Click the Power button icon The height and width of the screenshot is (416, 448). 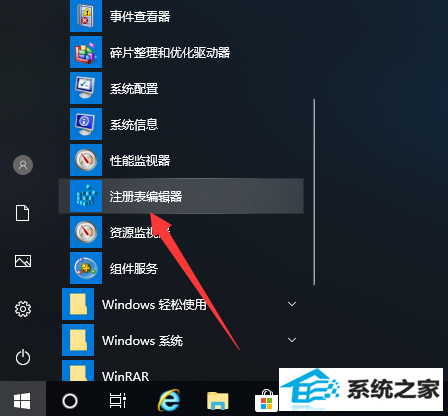click(23, 357)
